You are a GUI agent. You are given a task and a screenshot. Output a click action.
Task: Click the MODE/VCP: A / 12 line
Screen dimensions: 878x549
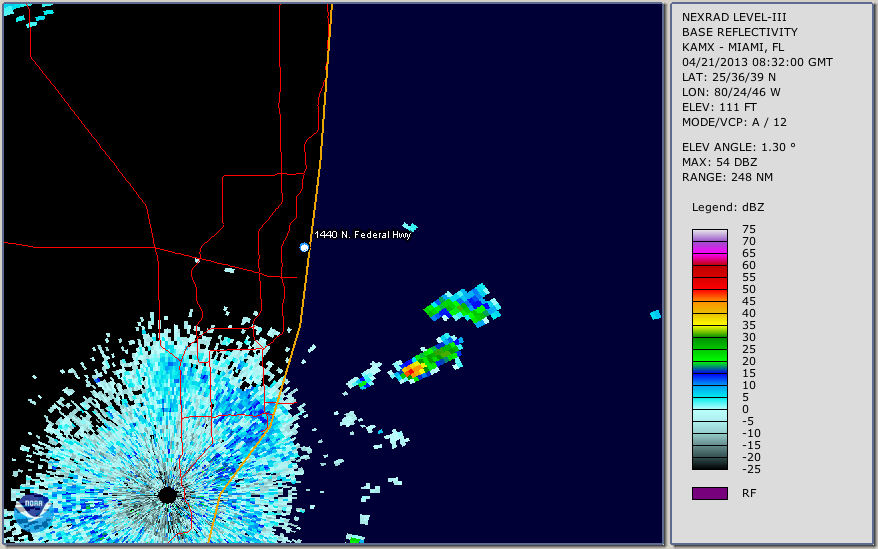(734, 122)
